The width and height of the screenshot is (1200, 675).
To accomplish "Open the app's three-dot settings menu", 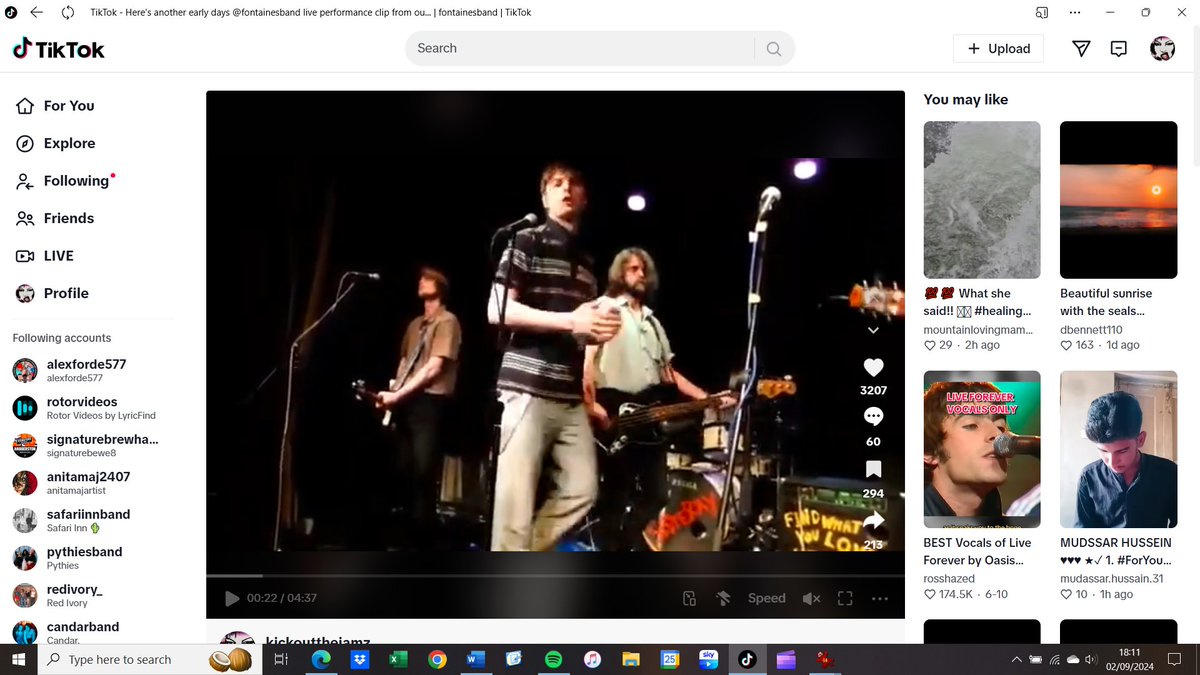I will point(1075,12).
